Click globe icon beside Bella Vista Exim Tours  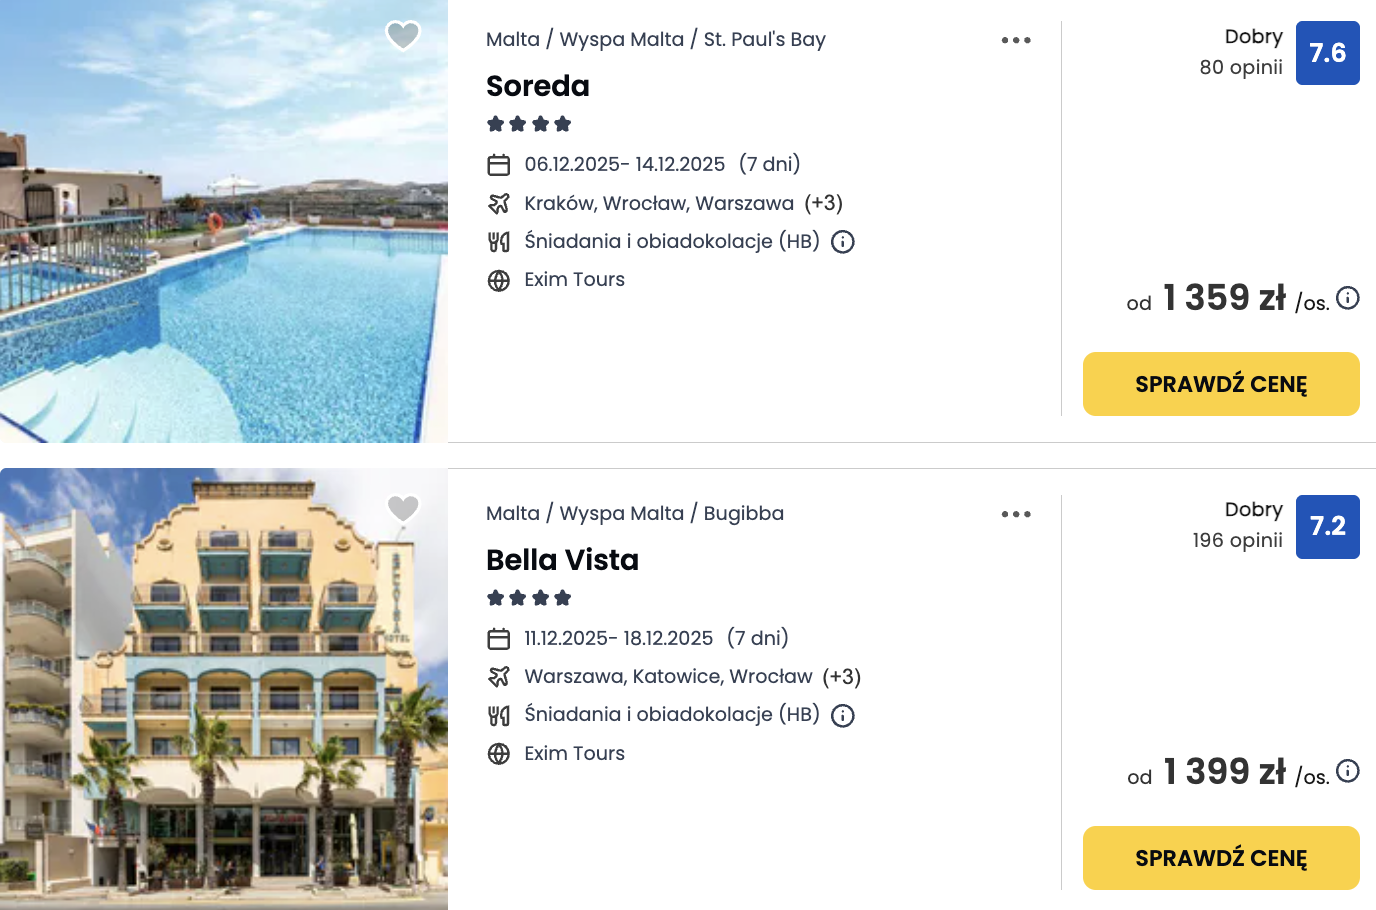click(x=499, y=754)
